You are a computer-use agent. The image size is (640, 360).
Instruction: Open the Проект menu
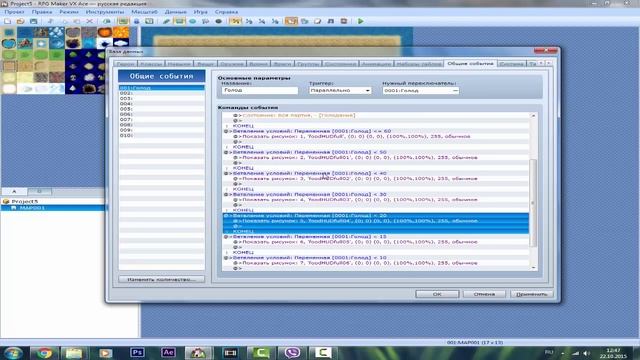tap(14, 12)
